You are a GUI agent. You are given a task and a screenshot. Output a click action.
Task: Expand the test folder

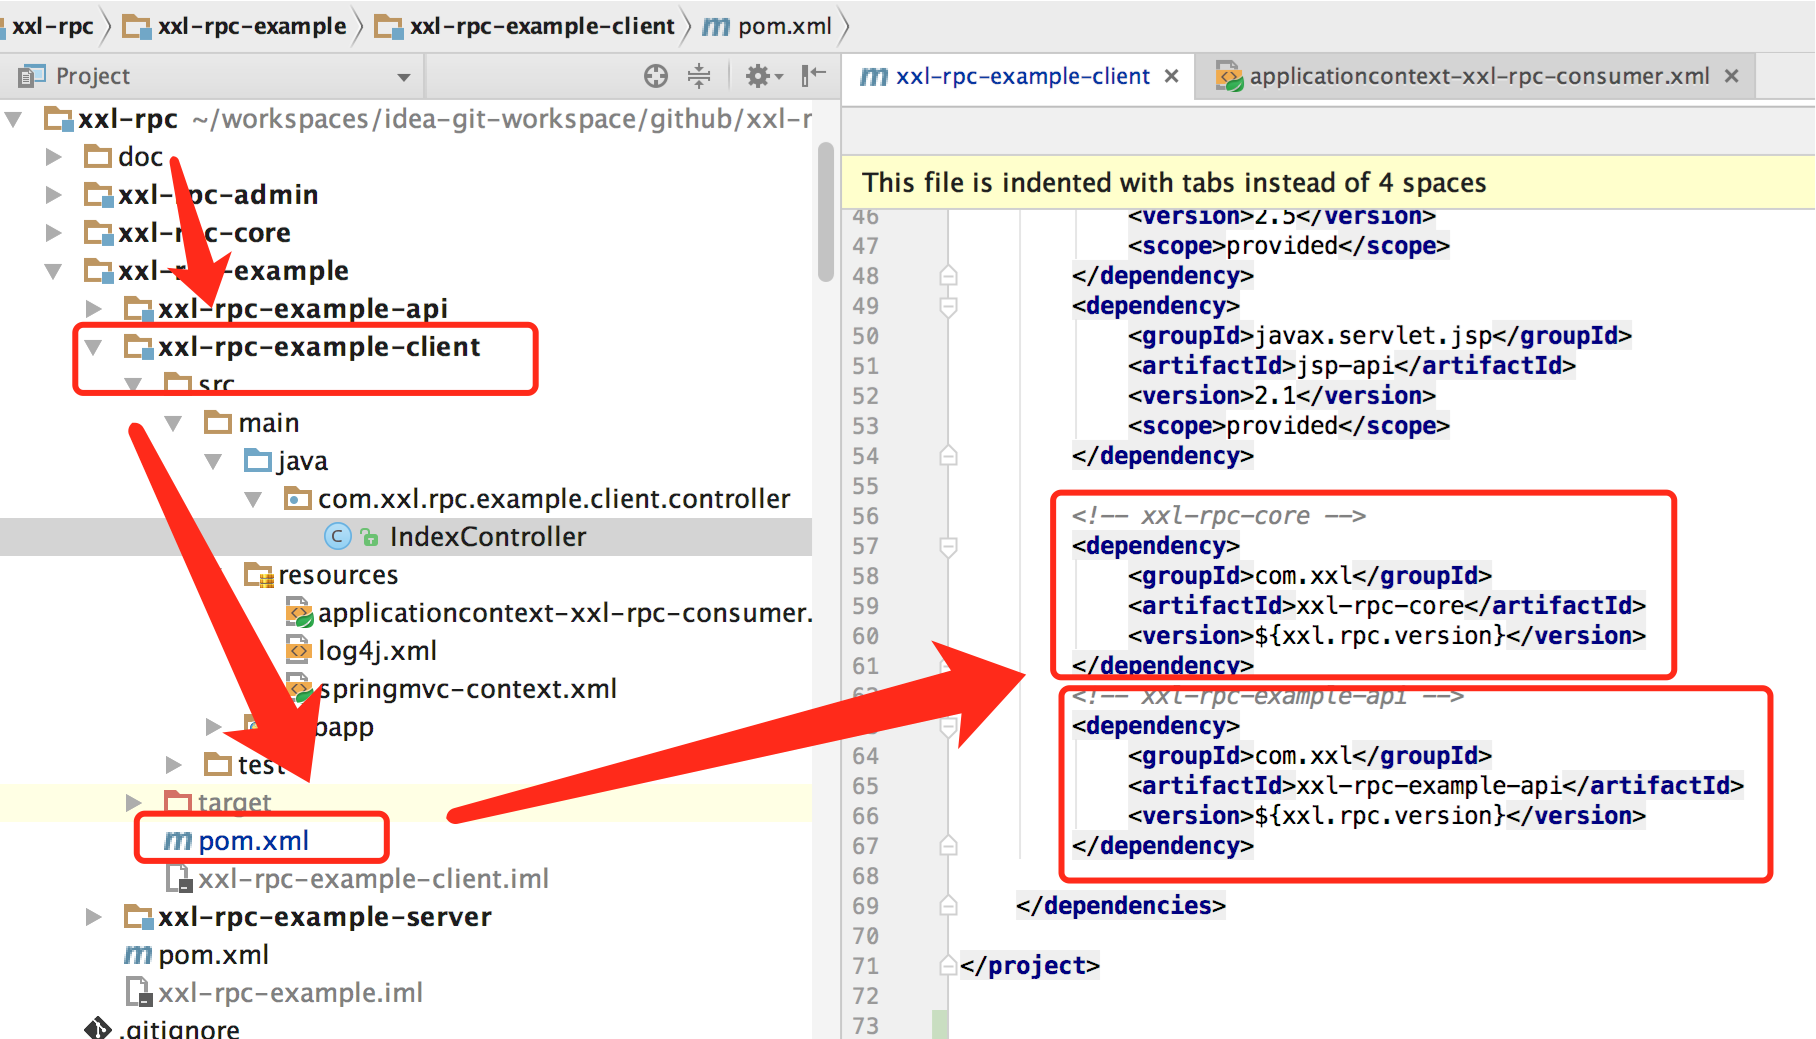tap(174, 765)
